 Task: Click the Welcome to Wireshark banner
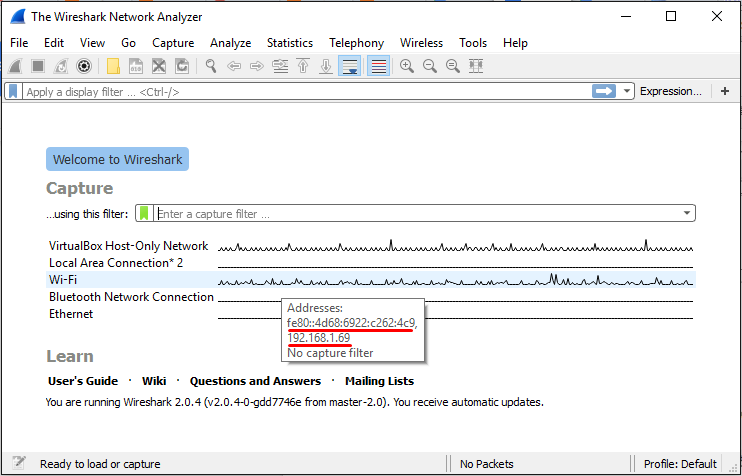click(x=117, y=159)
